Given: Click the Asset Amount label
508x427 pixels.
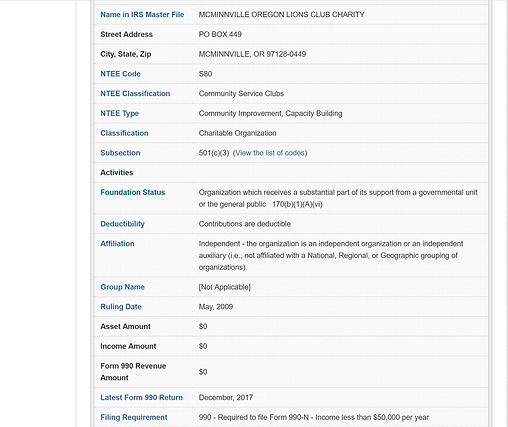Looking at the screenshot, I should [x=125, y=326].
